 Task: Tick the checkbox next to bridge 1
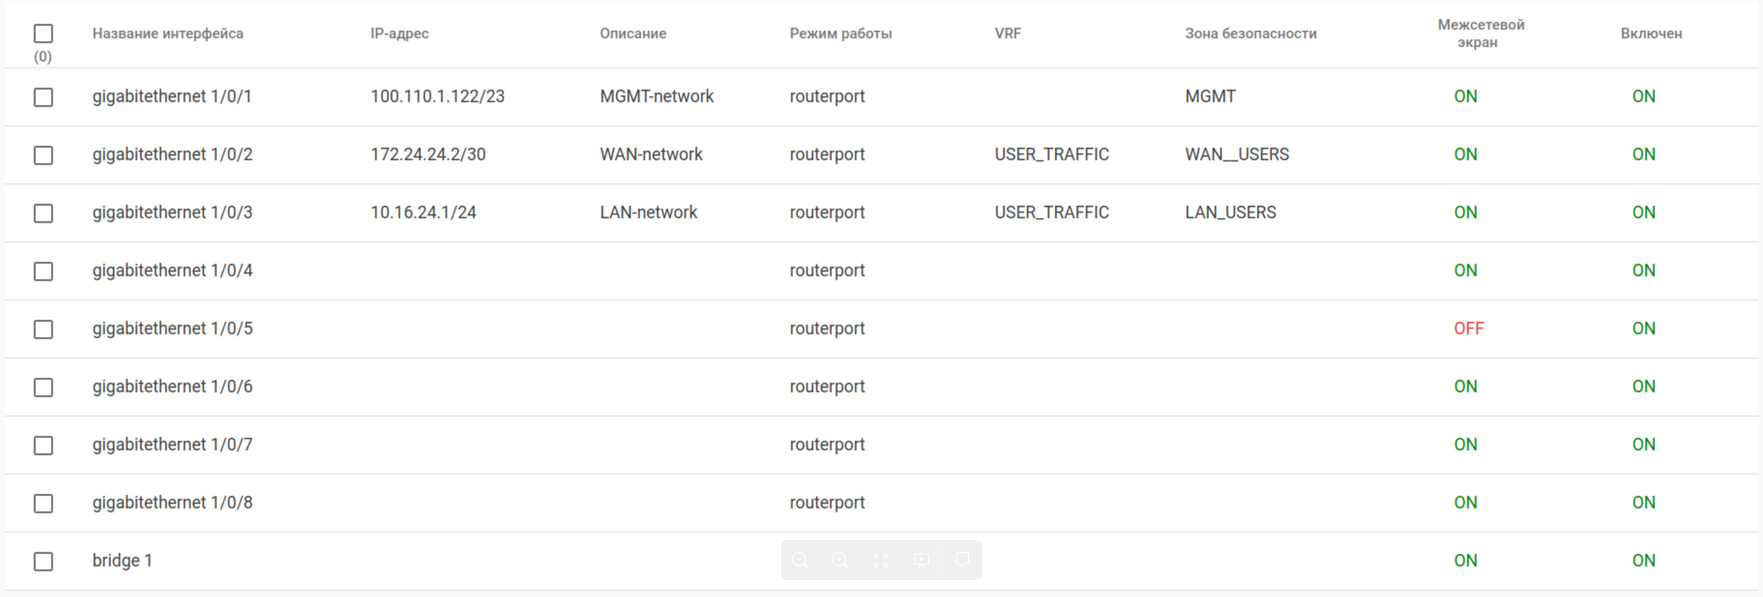pyautogui.click(x=43, y=561)
